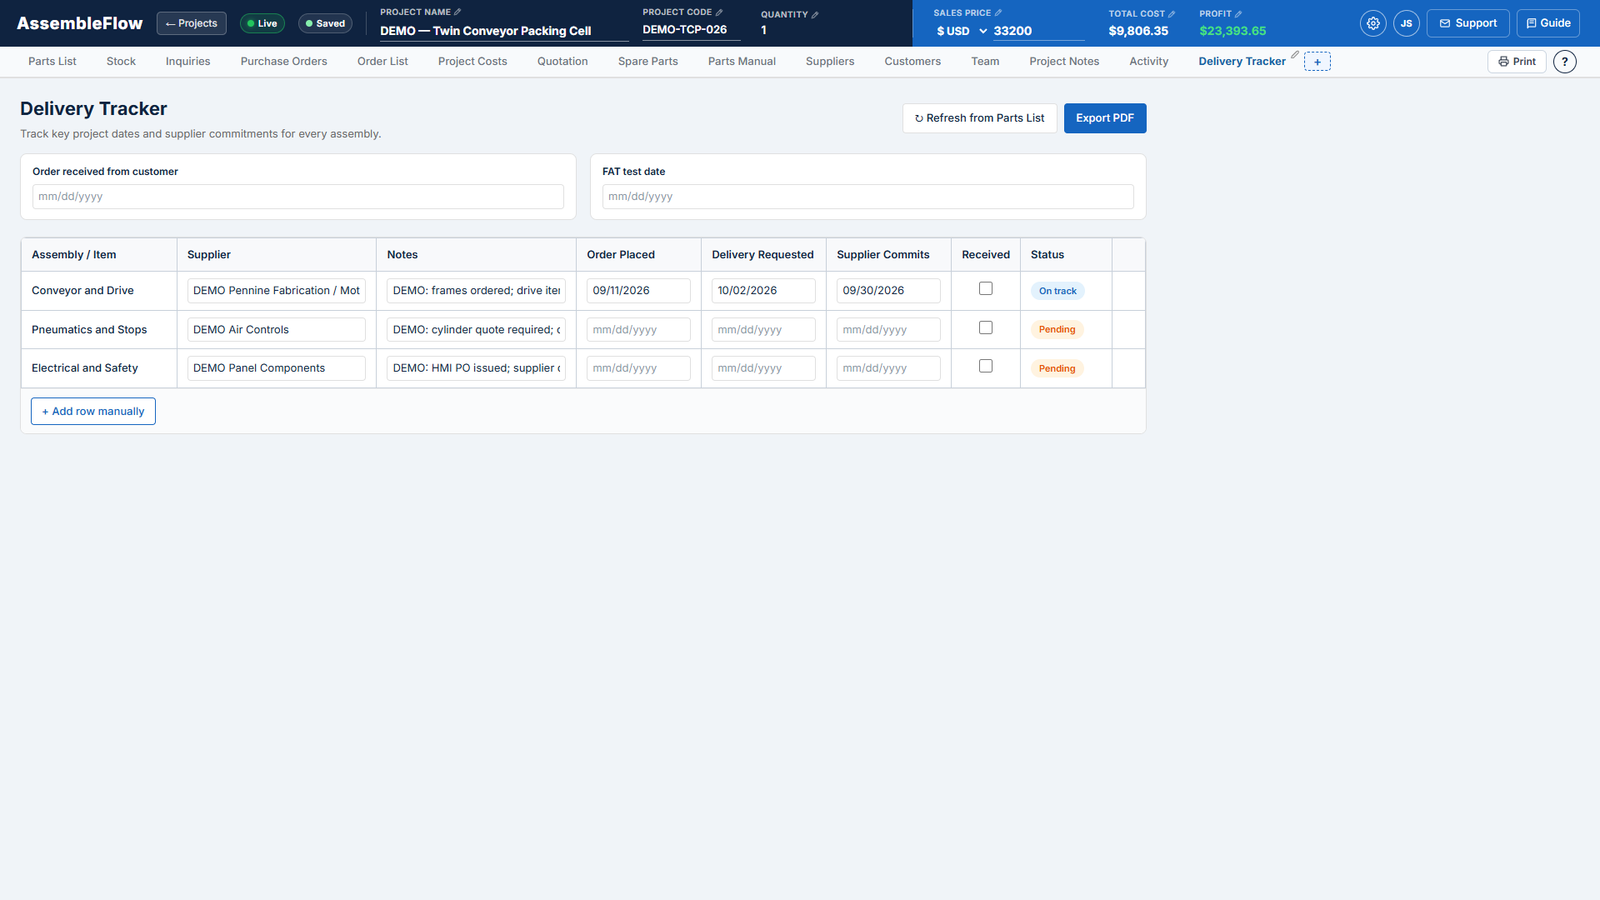This screenshot has width=1600, height=900.
Task: Click the help question mark icon
Action: pyautogui.click(x=1565, y=62)
